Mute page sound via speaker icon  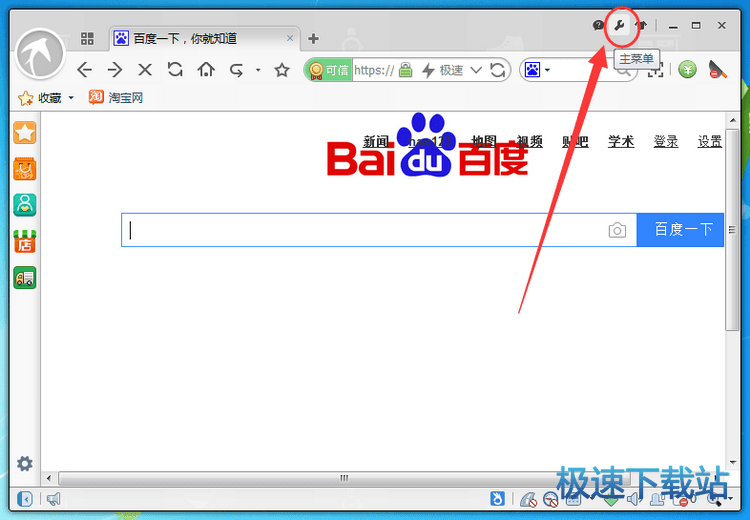coord(634,500)
